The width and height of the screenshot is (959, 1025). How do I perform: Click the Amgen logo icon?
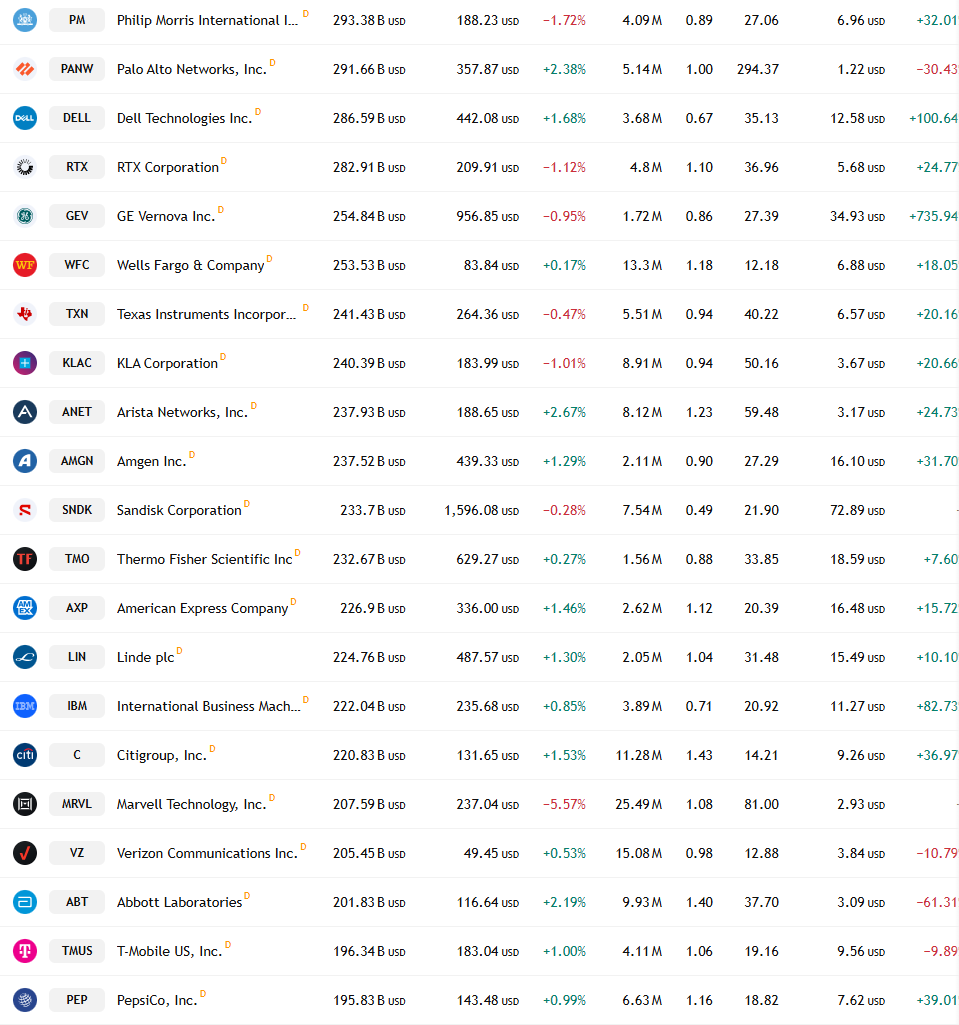click(25, 462)
